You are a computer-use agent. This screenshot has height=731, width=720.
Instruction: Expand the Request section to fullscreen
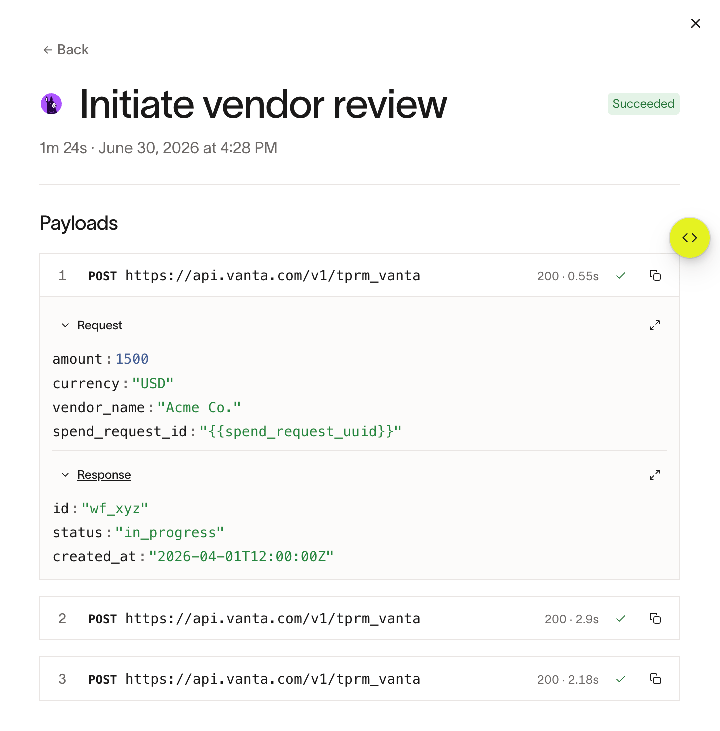tap(655, 325)
